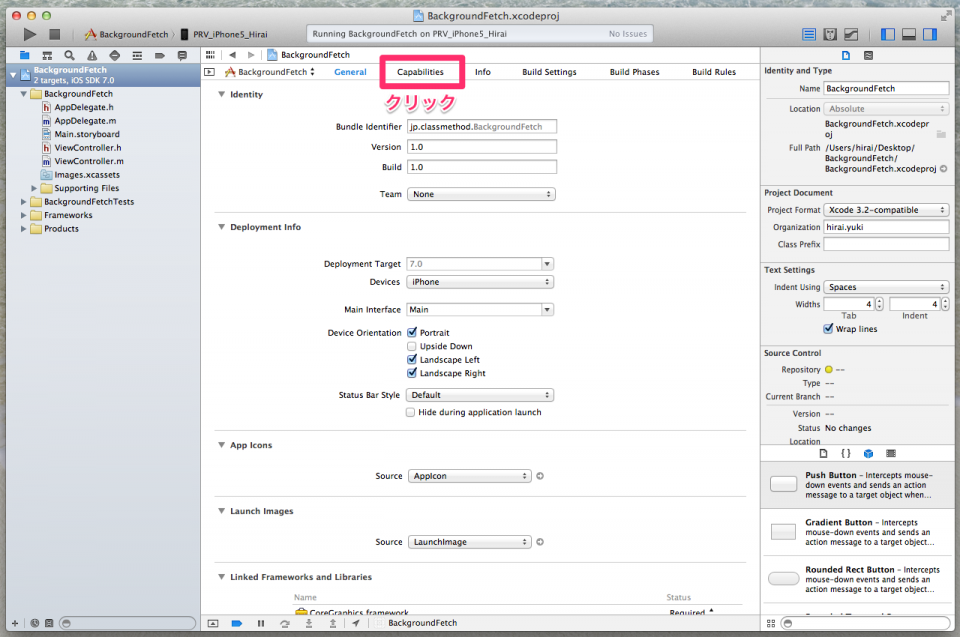
Task: Open the Code snippet library braces icon
Action: point(846,453)
